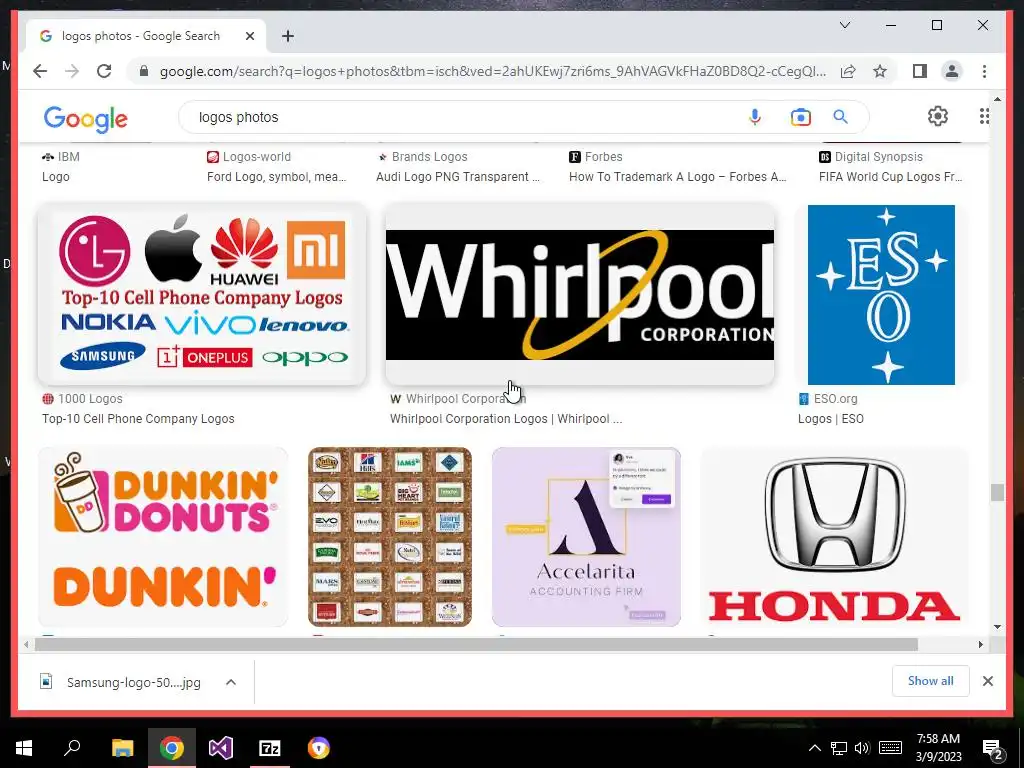Open the Whirlpool Corporation logo image
This screenshot has width=1024, height=768.
(580, 294)
